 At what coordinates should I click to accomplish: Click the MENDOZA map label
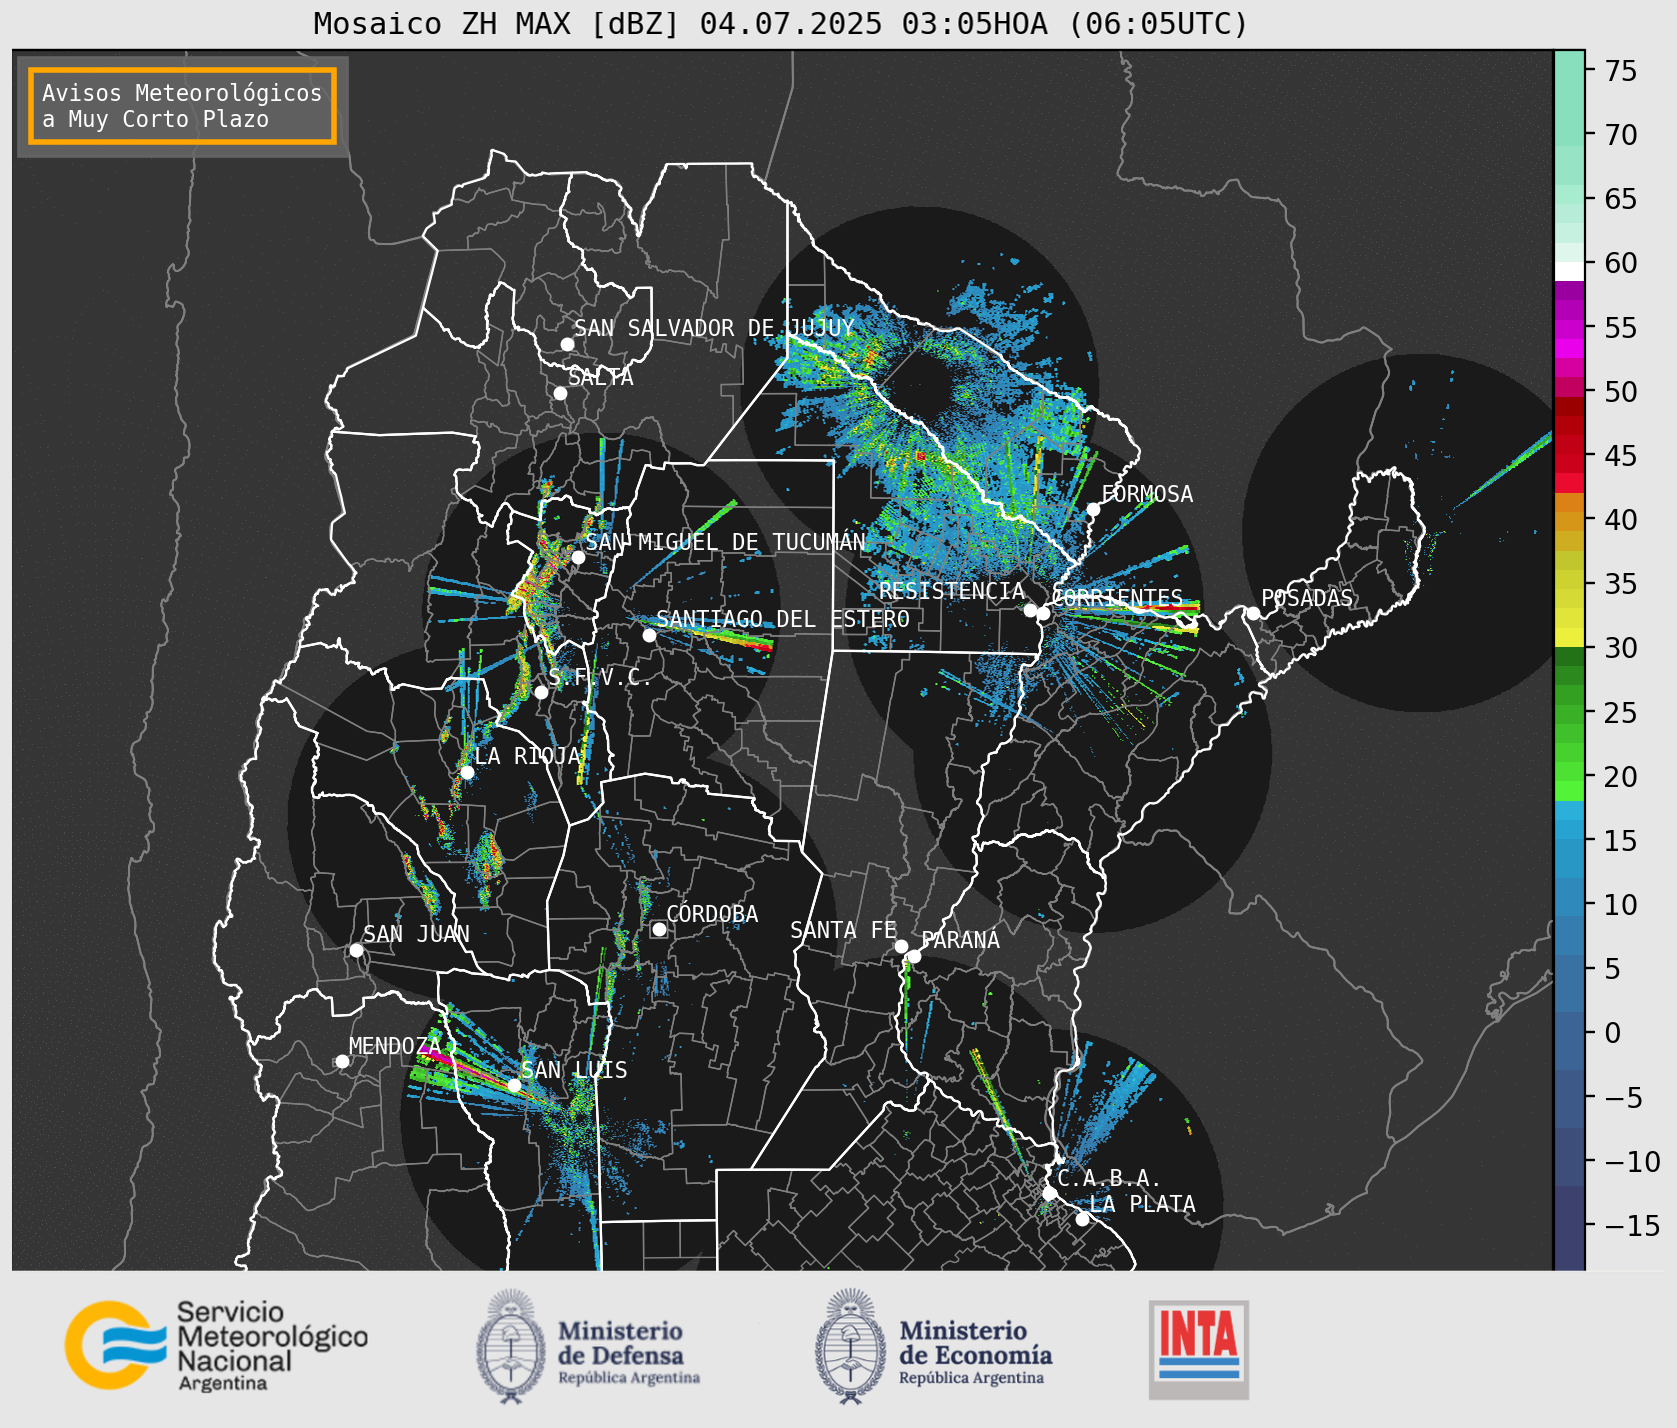tap(395, 1046)
